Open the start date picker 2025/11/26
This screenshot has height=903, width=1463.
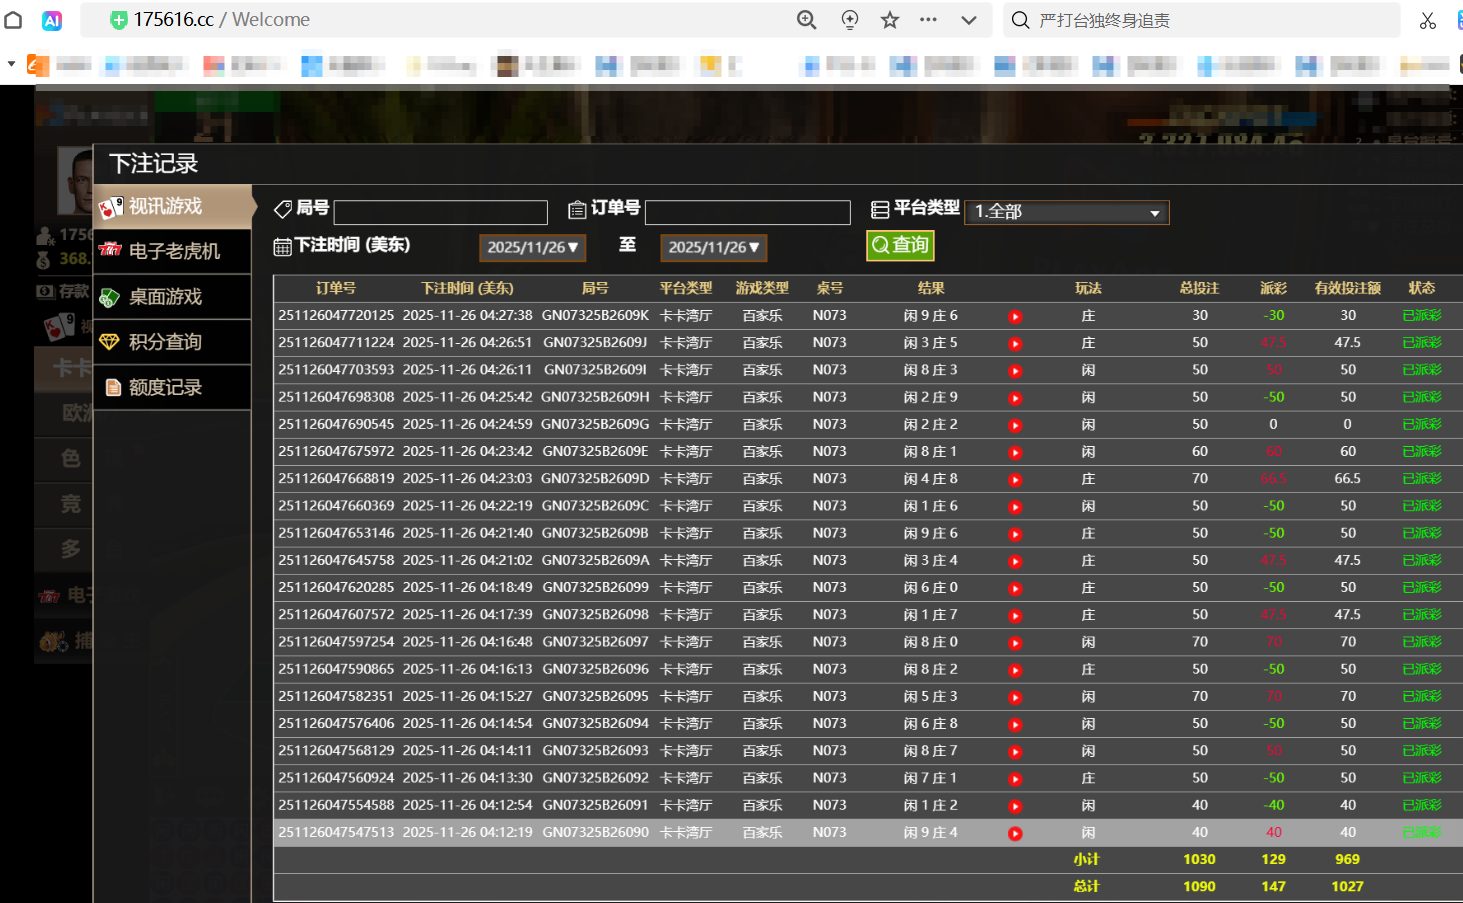pyautogui.click(x=532, y=247)
